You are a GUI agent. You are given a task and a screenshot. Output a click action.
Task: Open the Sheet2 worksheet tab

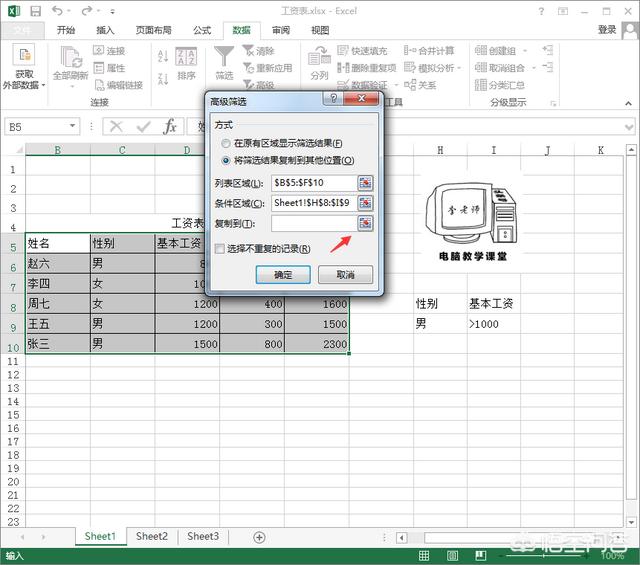pos(152,537)
